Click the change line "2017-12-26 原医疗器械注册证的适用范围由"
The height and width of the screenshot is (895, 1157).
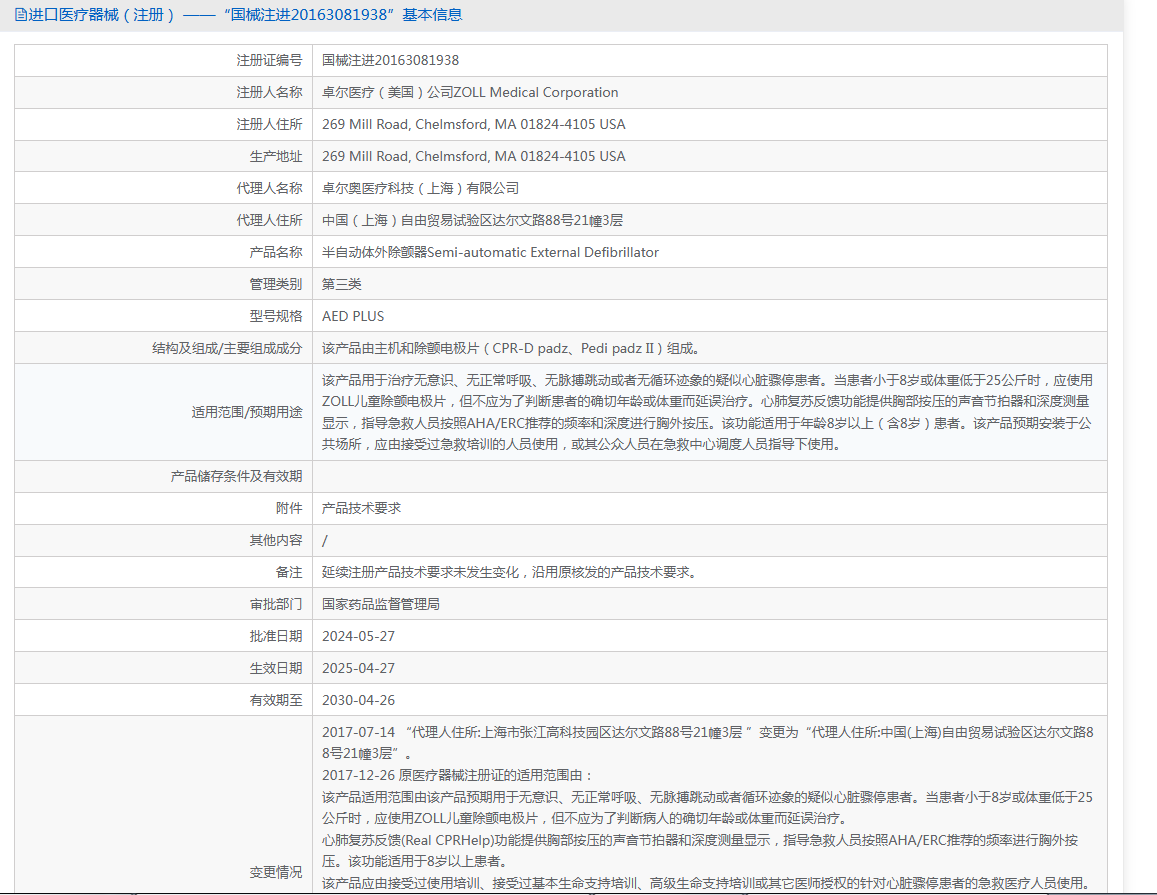457,775
